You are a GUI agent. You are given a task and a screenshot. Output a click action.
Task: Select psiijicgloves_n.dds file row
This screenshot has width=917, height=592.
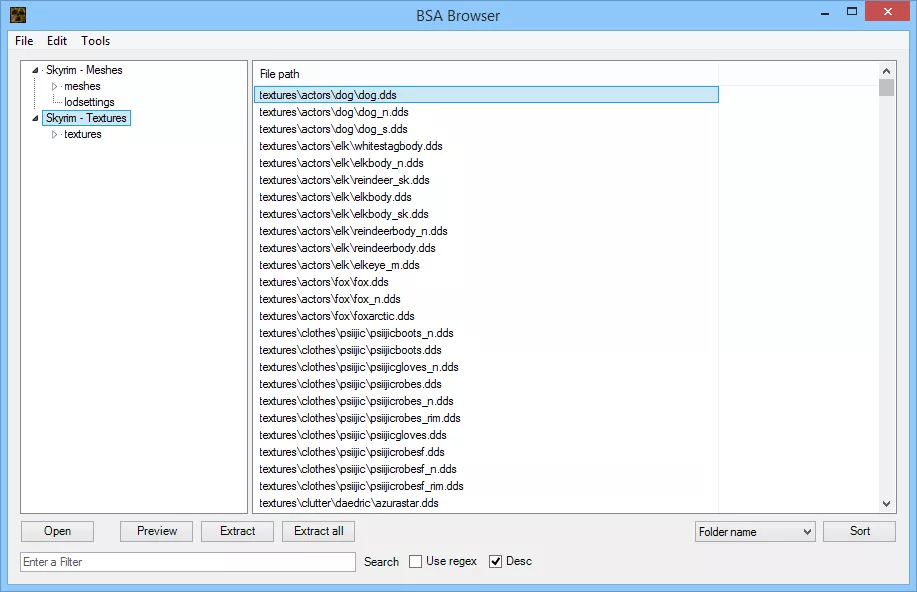tap(486, 366)
